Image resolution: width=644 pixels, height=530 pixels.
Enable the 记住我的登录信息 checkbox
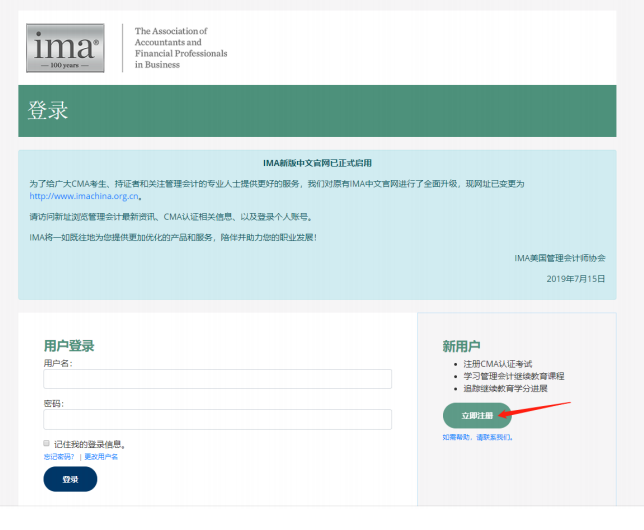[47, 443]
